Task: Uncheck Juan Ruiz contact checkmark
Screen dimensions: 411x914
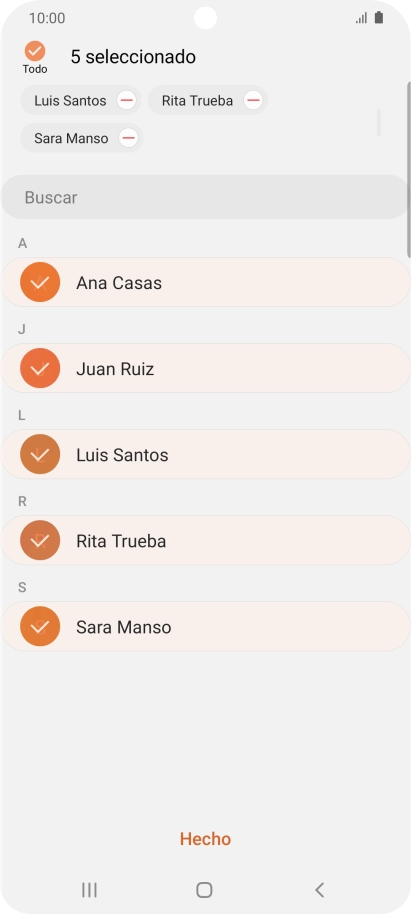Action: tap(40, 368)
